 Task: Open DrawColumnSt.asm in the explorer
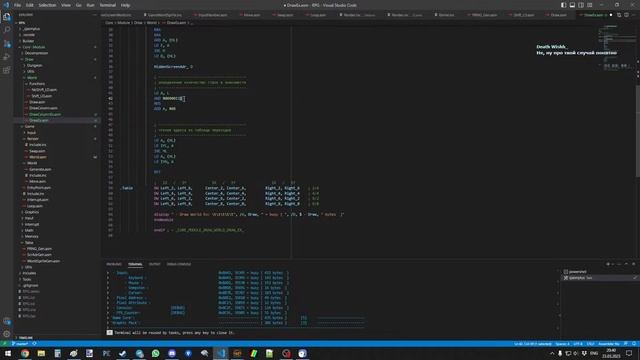tap(45, 114)
